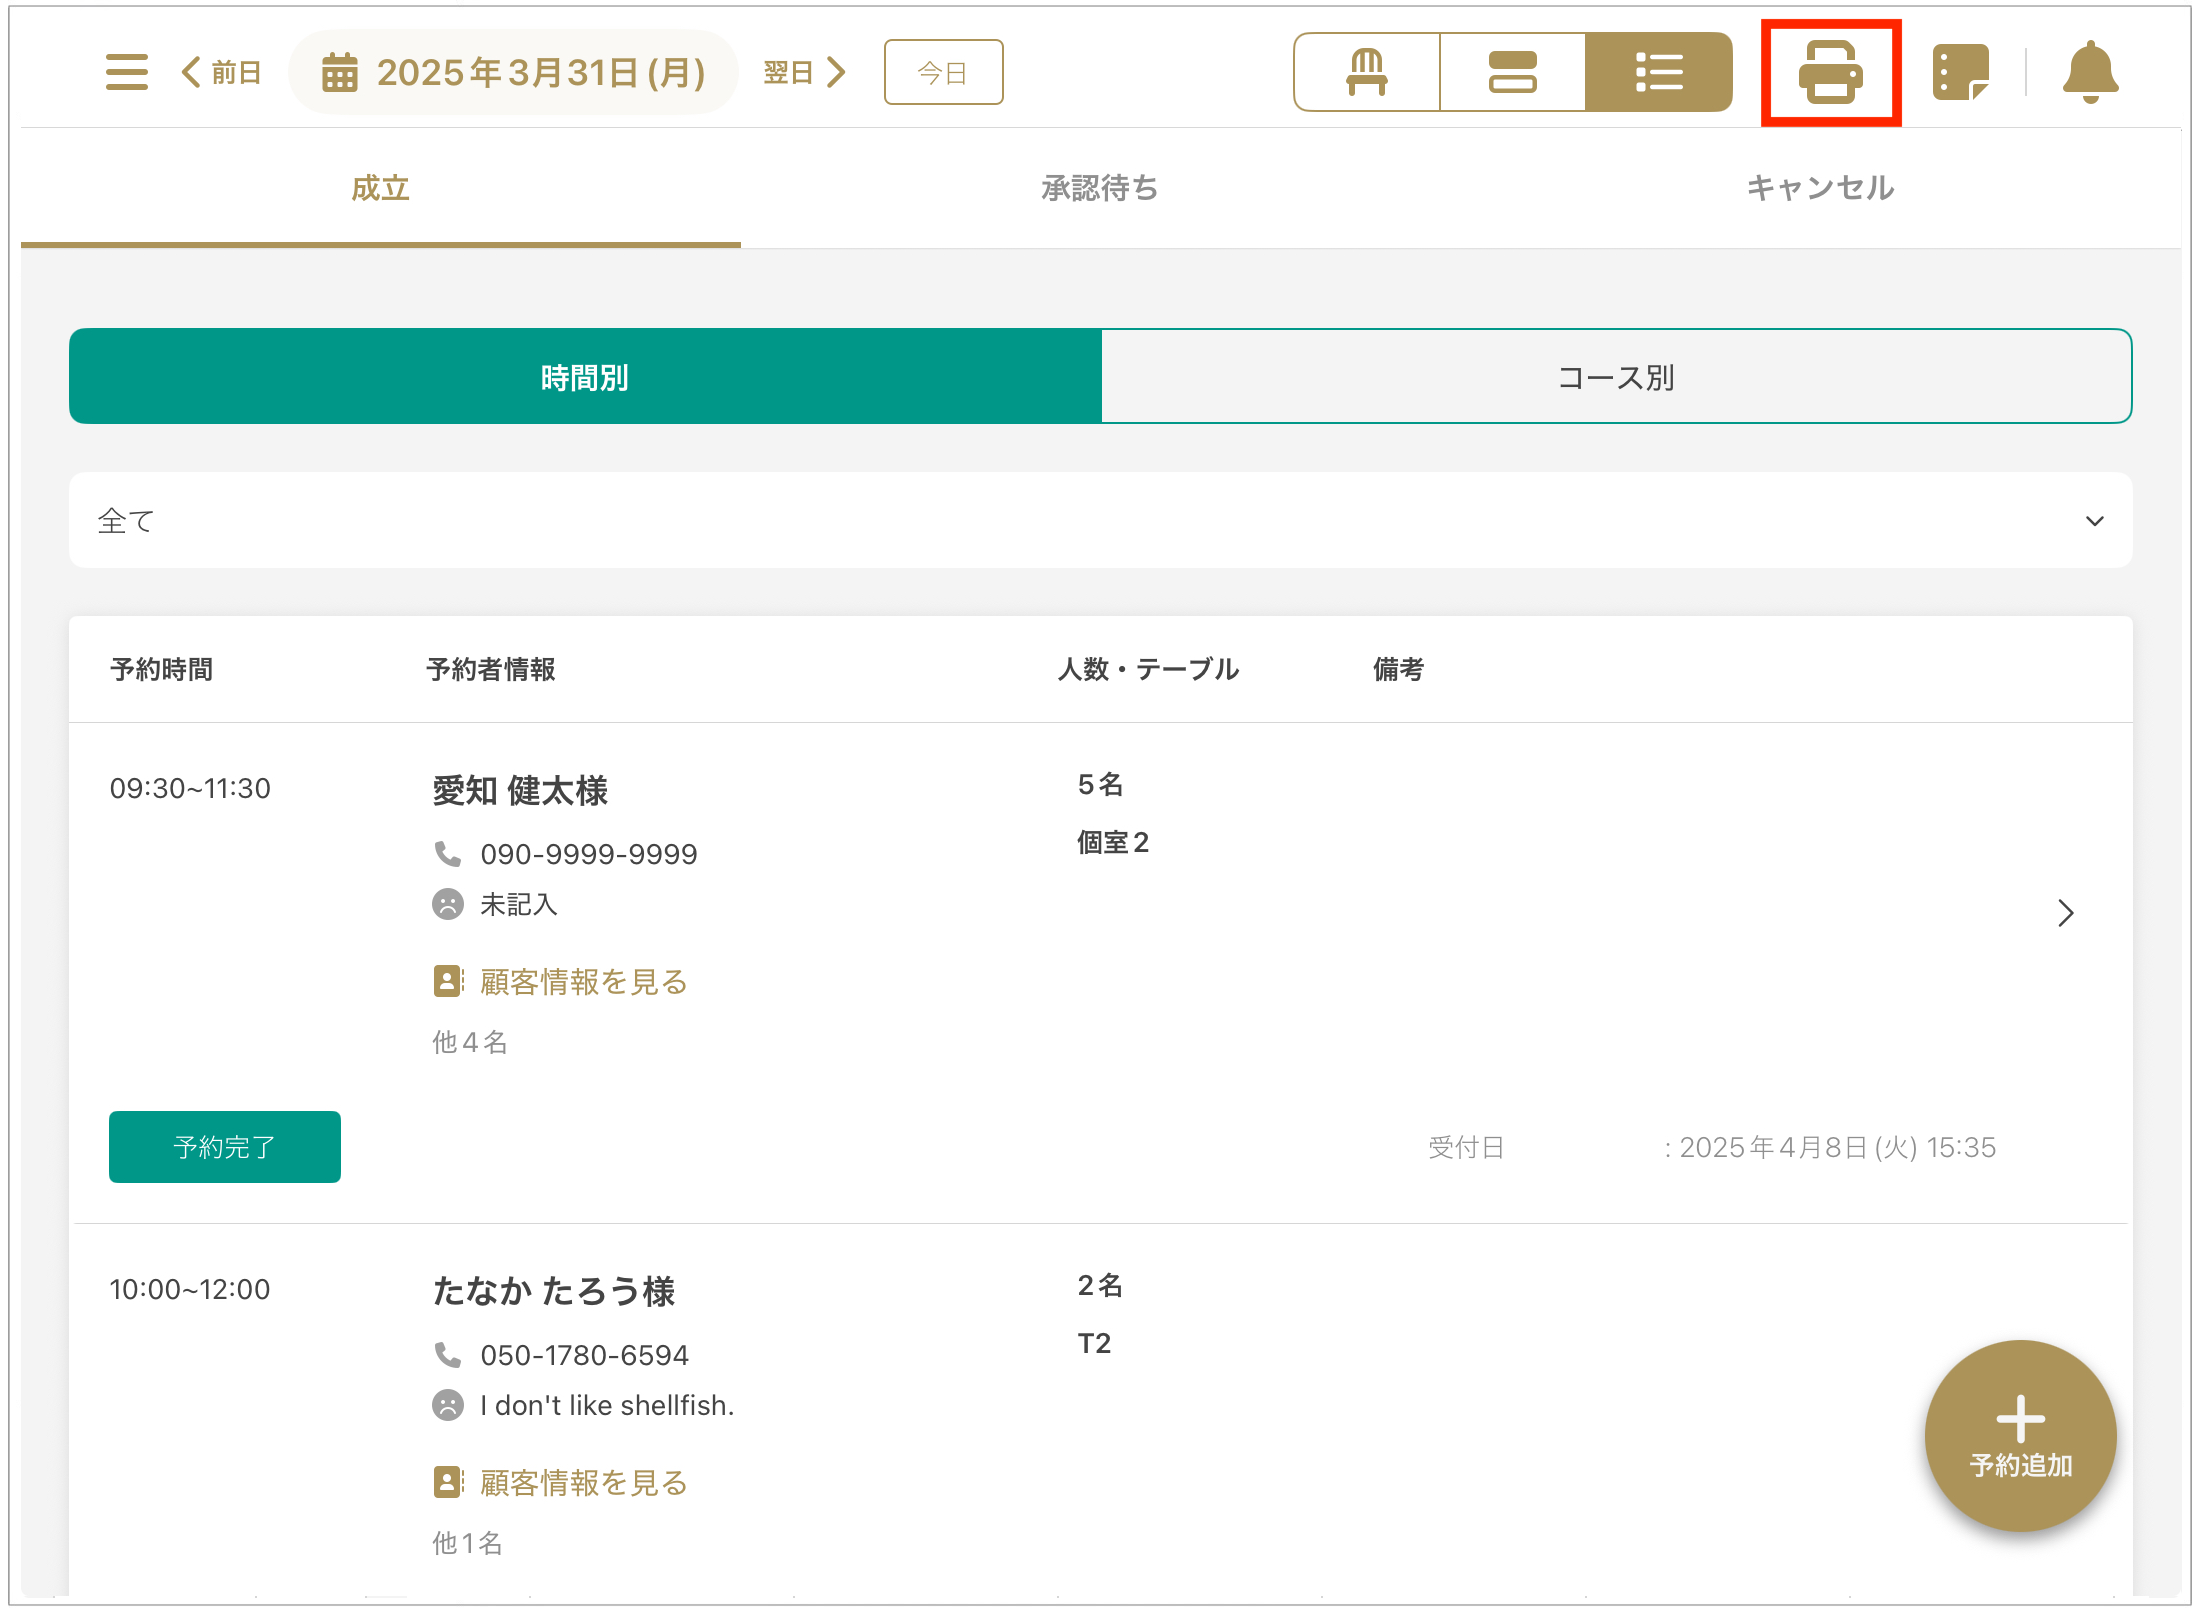Select the list view icon
Image resolution: width=2198 pixels, height=1612 pixels.
click(x=1658, y=72)
